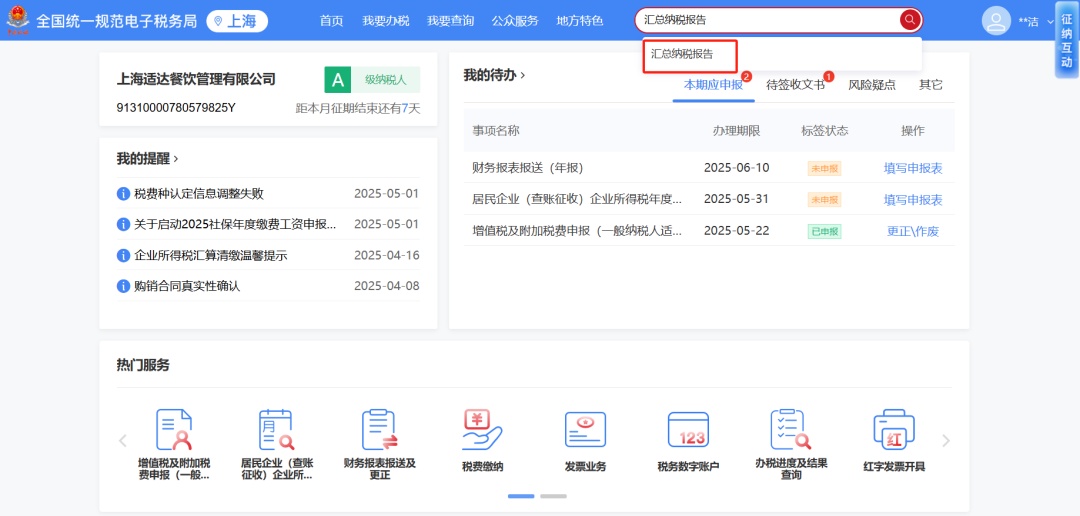The image size is (1080, 516).
Task: Open reminder 企业所得税汇算清缴温馨提示
Action: point(211,256)
